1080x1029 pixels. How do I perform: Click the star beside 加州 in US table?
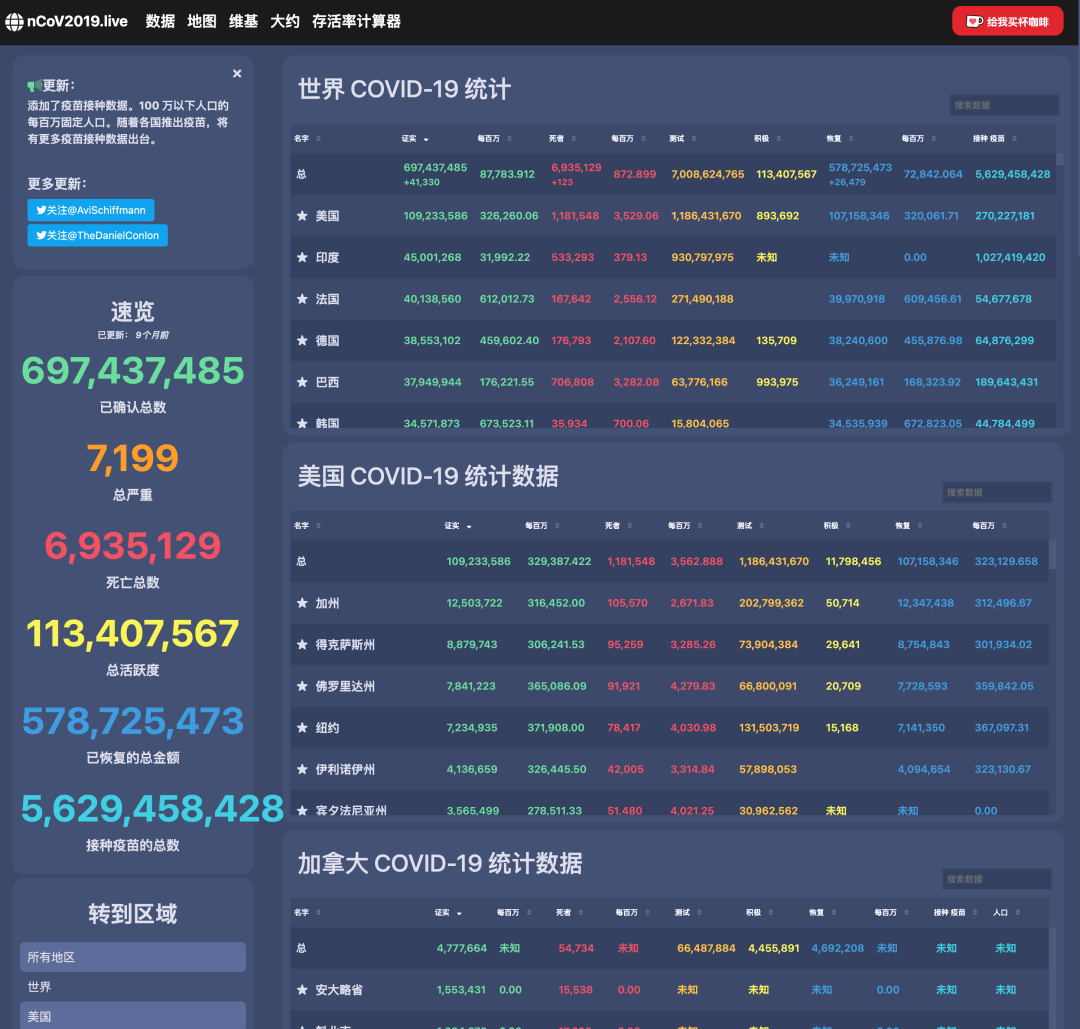[x=302, y=604]
